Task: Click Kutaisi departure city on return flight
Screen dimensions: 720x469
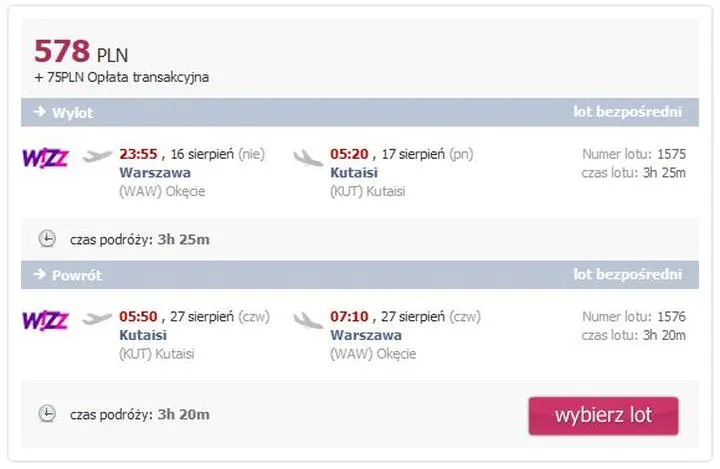Action: [x=143, y=335]
